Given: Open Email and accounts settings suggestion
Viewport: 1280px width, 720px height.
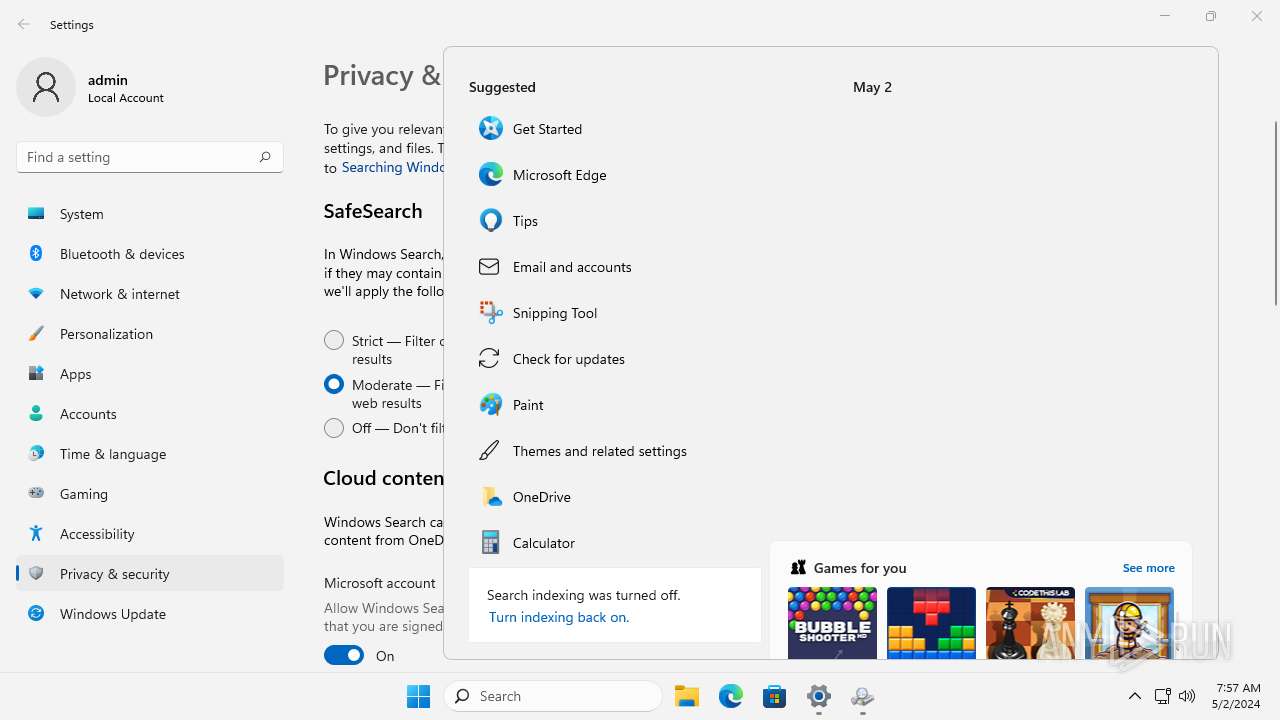Looking at the screenshot, I should (x=614, y=267).
